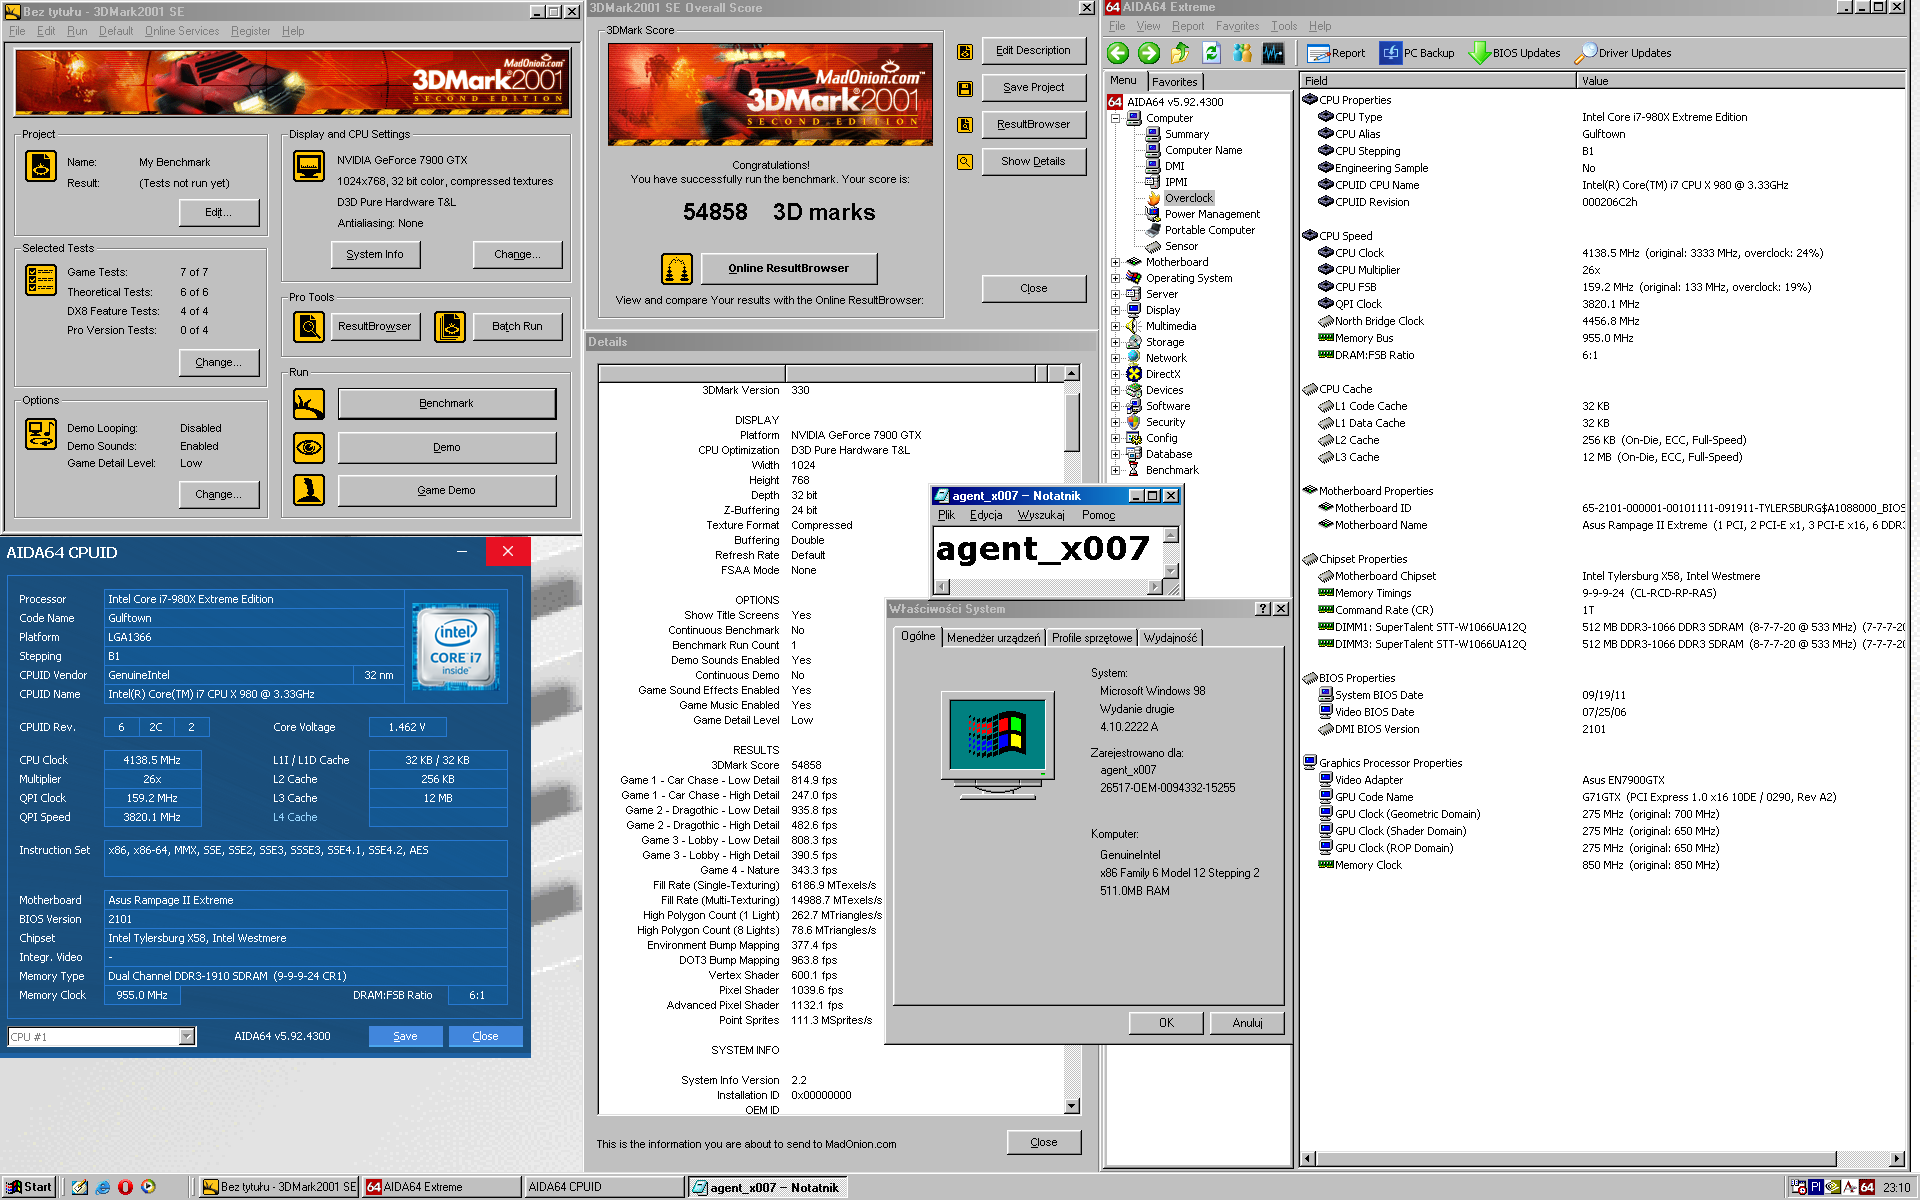Expand the Software tree node
This screenshot has width=1920, height=1200.
(x=1115, y=406)
